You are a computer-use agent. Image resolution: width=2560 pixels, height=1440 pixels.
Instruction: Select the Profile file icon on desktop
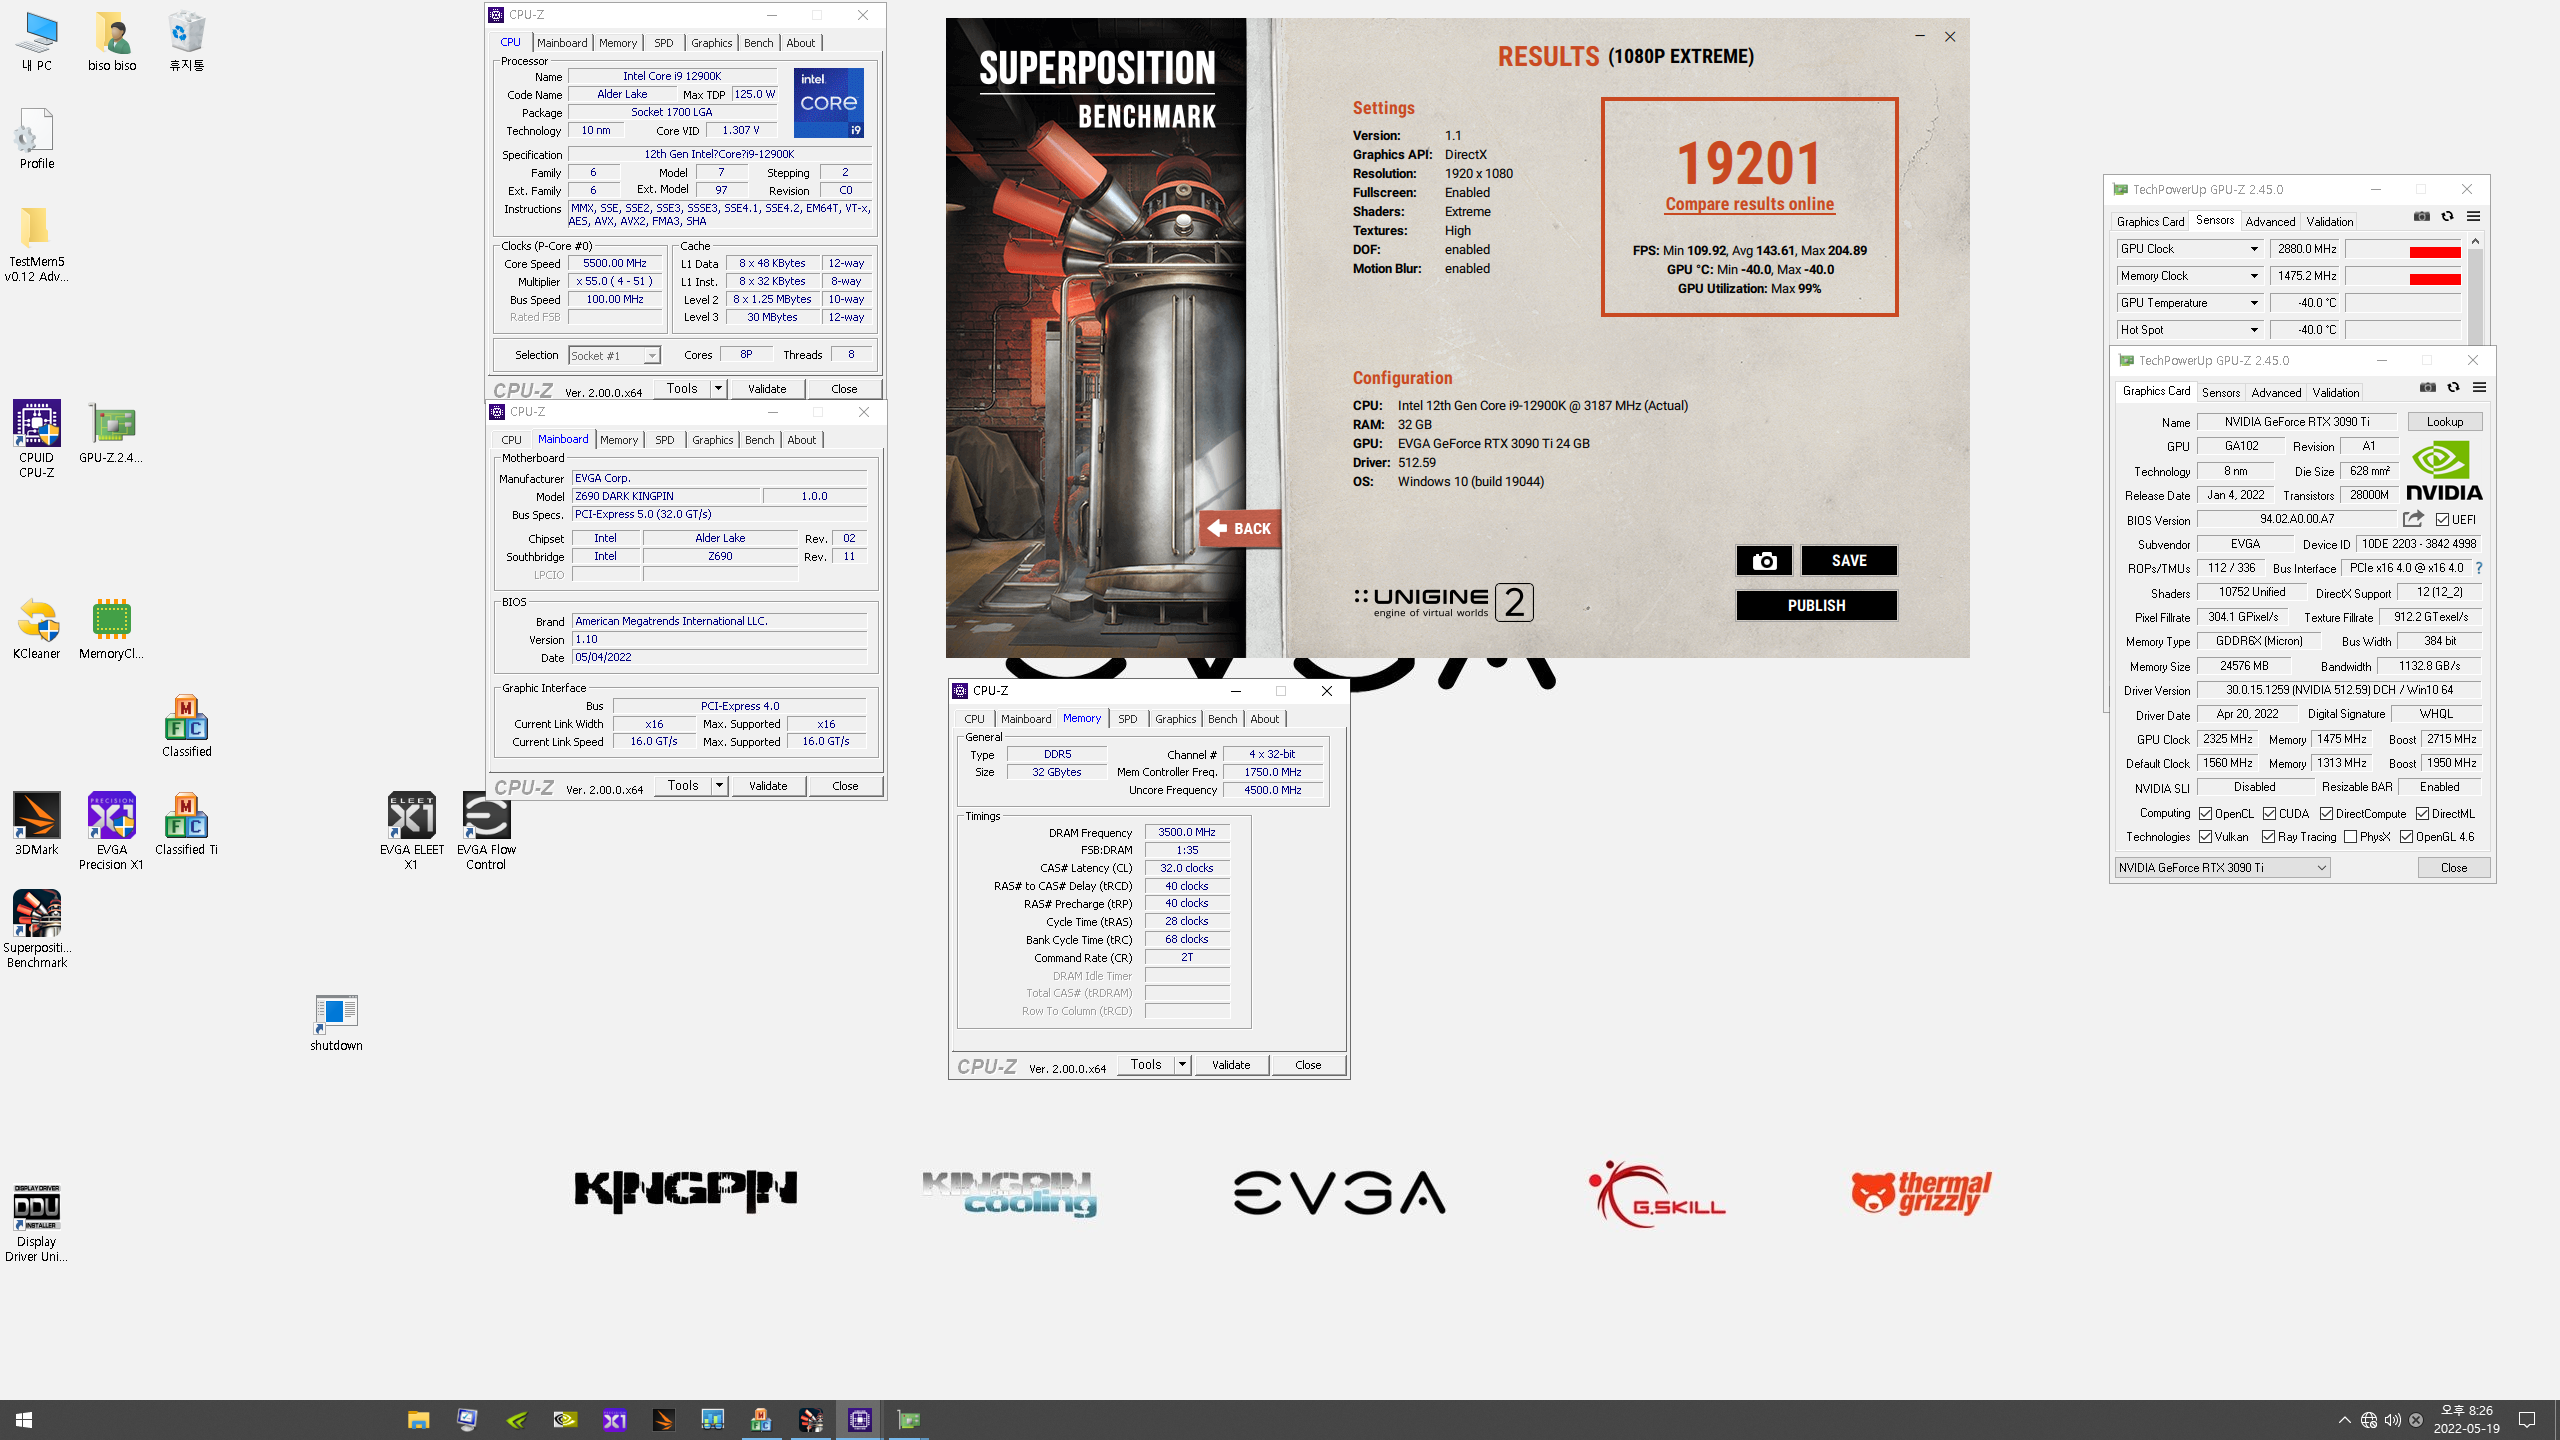[36, 138]
